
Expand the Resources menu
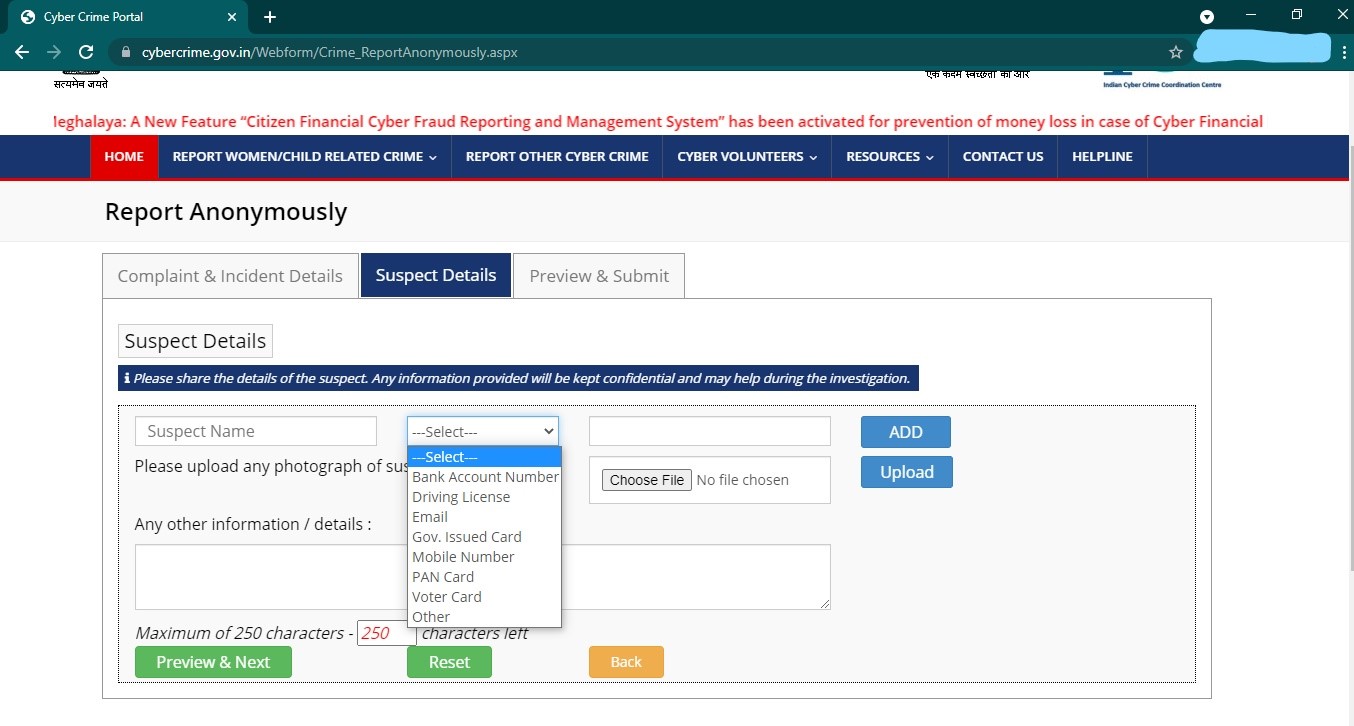tap(888, 157)
